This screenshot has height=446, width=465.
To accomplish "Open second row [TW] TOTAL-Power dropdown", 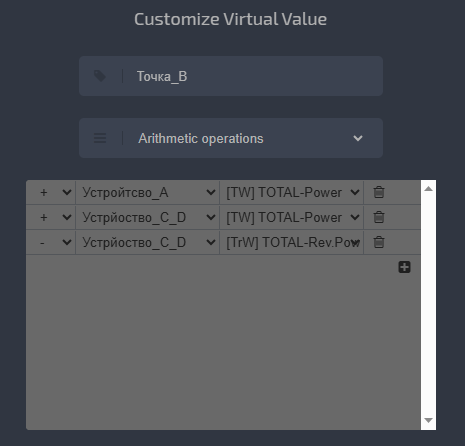I will (291, 217).
